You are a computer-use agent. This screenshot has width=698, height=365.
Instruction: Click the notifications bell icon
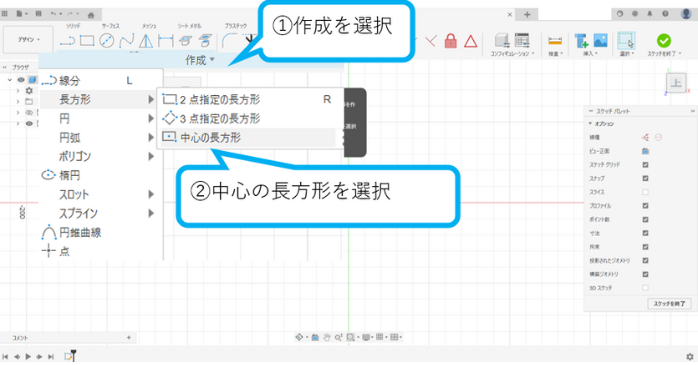click(649, 14)
